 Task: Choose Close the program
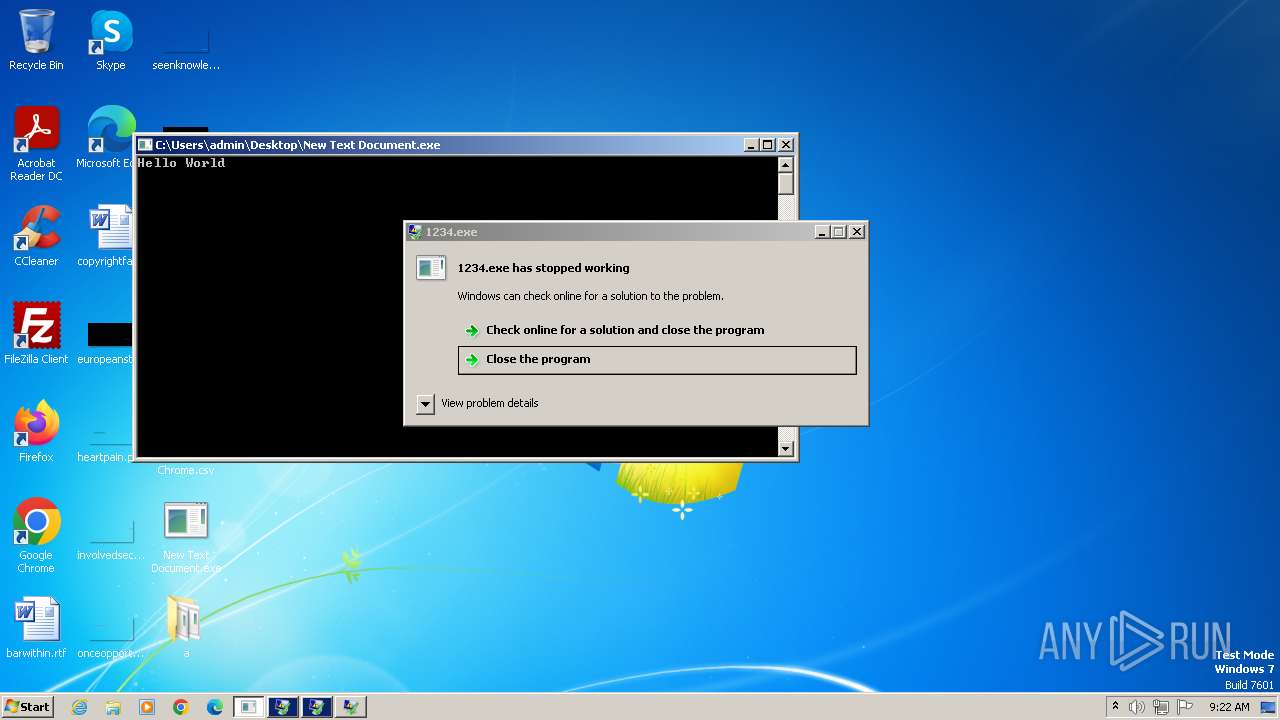click(x=657, y=360)
